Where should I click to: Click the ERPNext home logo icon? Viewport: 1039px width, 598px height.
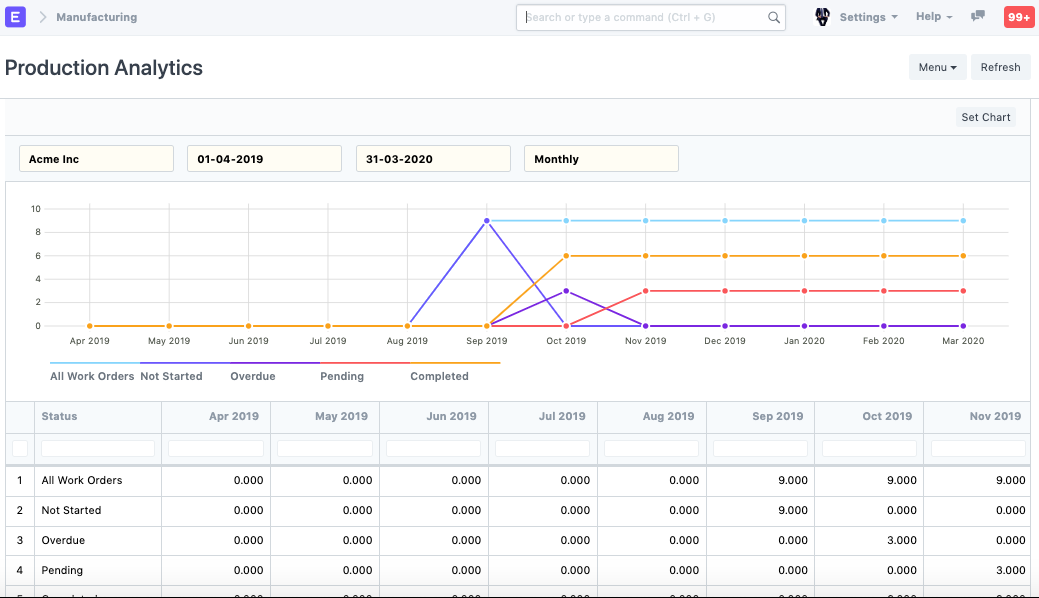point(16,17)
